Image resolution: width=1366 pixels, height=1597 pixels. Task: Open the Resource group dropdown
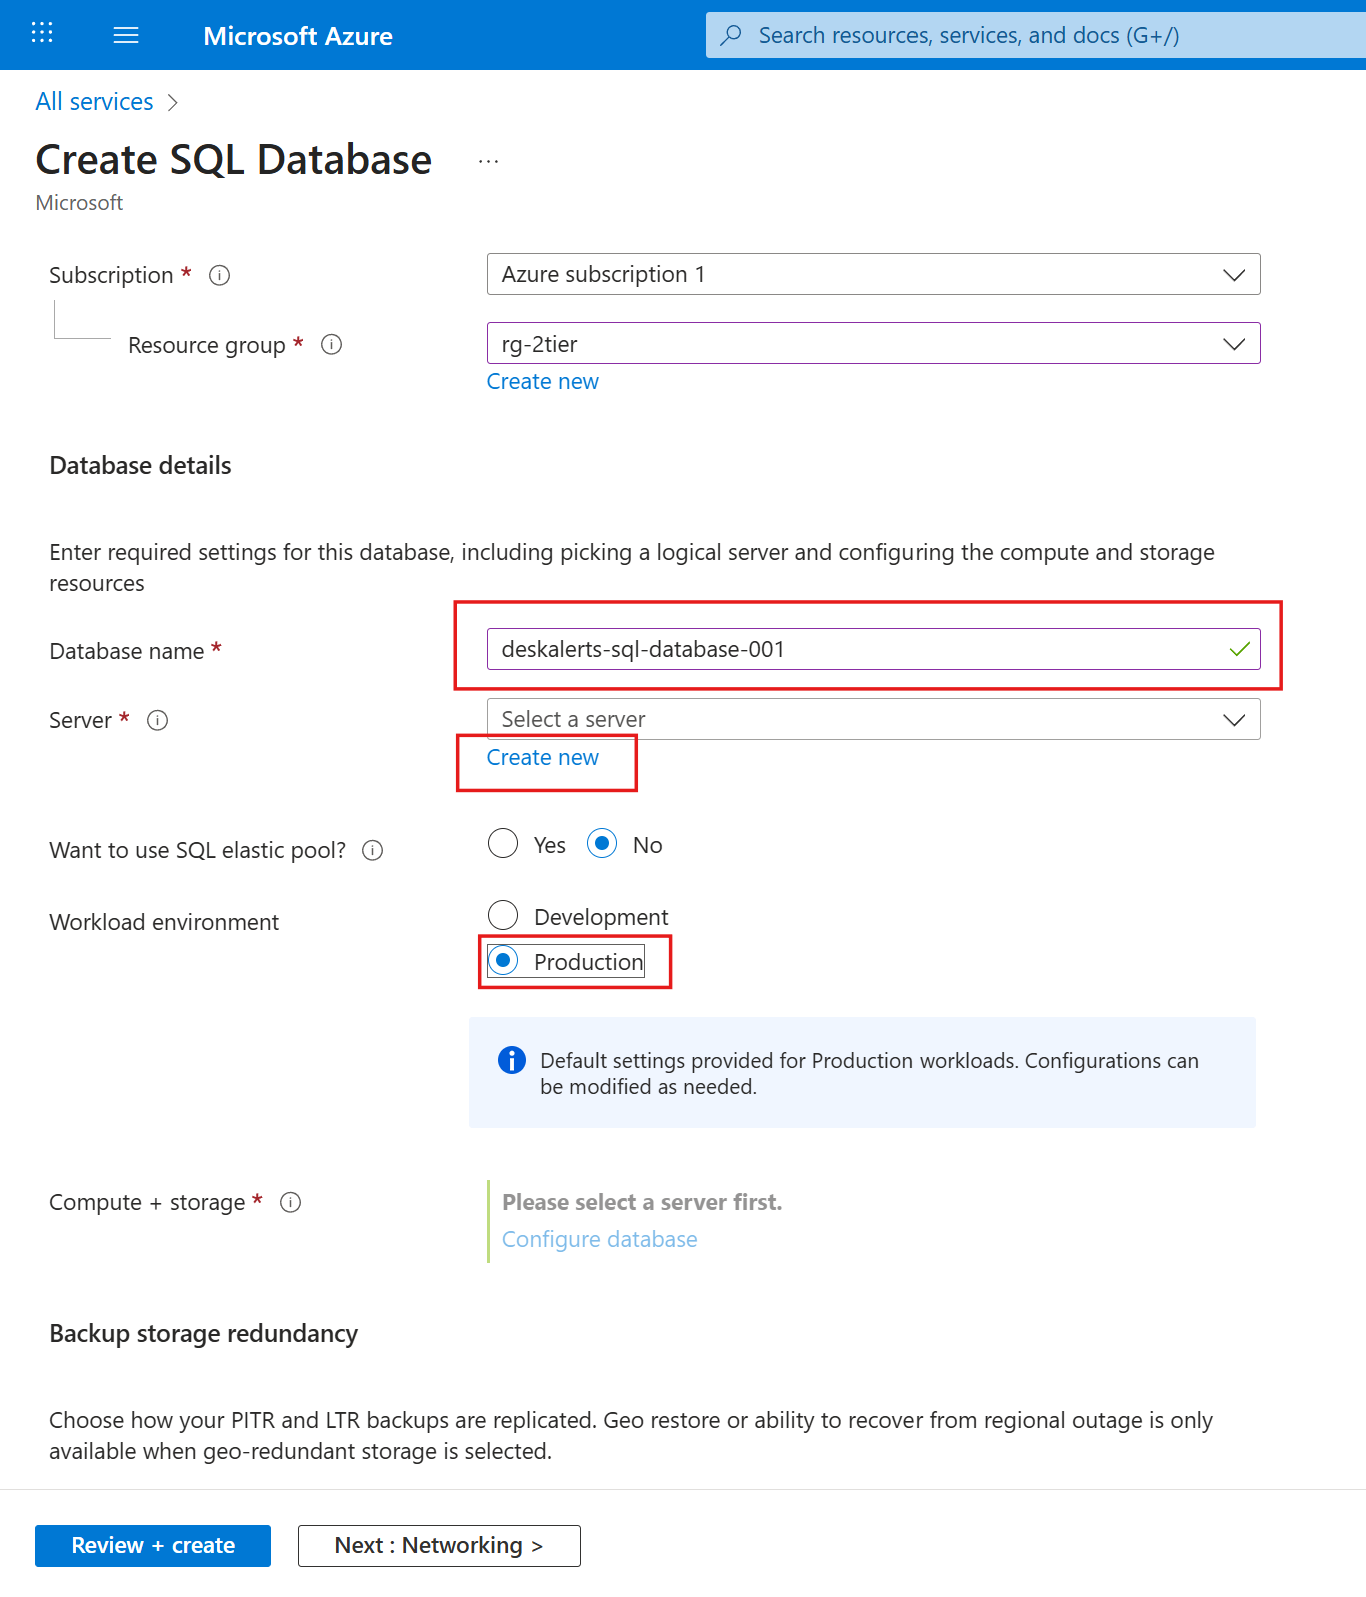coord(873,344)
